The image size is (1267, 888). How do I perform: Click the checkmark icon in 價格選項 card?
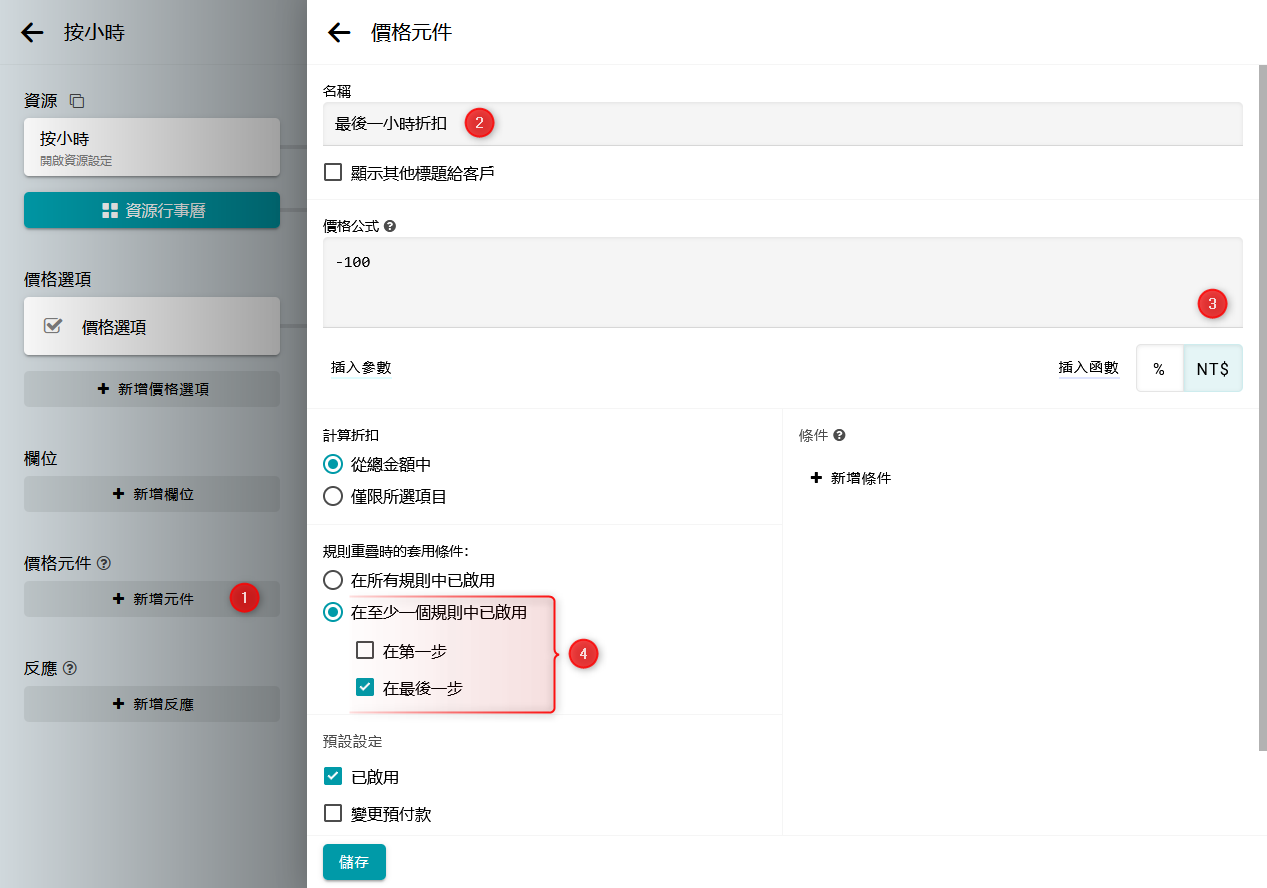(53, 326)
